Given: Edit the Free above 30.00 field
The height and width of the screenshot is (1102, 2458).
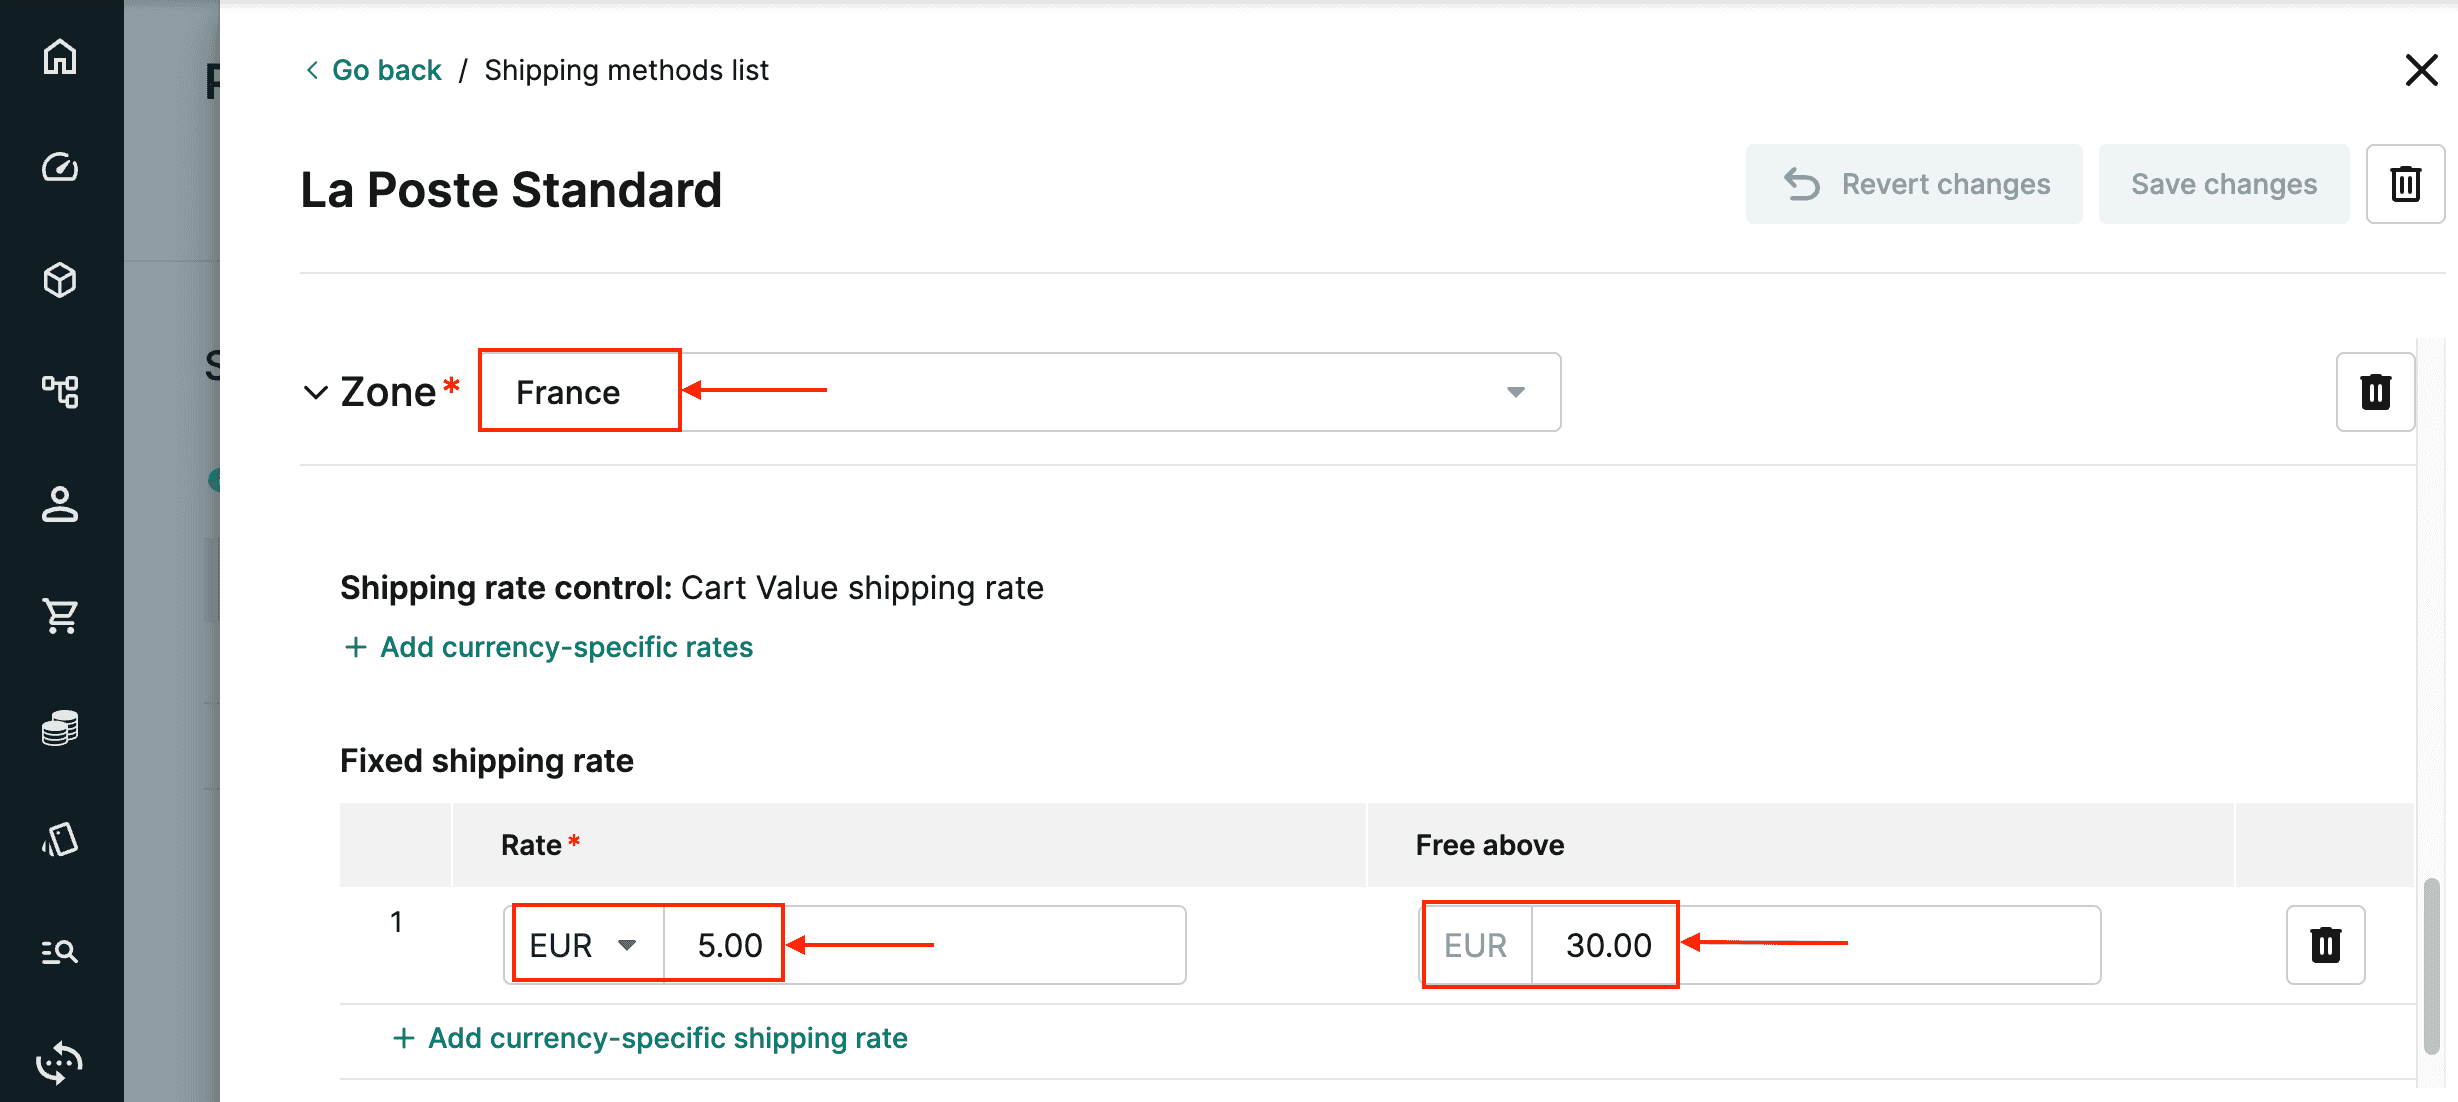Looking at the screenshot, I should pyautogui.click(x=1816, y=945).
